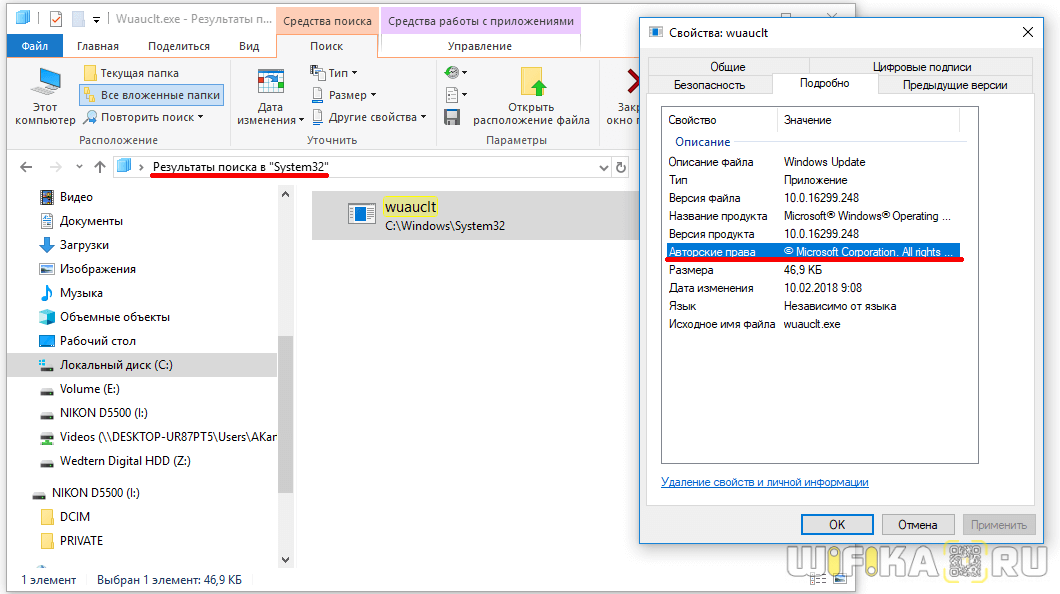Select Локальный диск (C:) in navigation pane
The image size is (1060, 594).
pos(116,365)
